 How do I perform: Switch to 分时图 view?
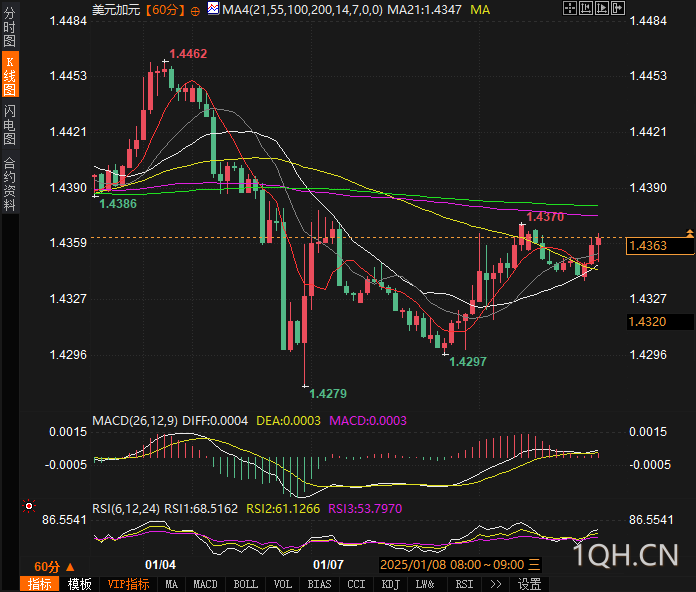click(9, 27)
